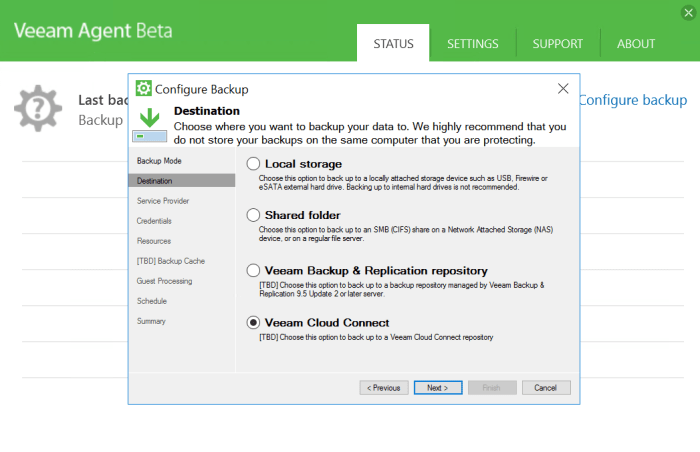Screen dimensions: 700x452
Task: Click the Next > button
Action: (x=438, y=388)
